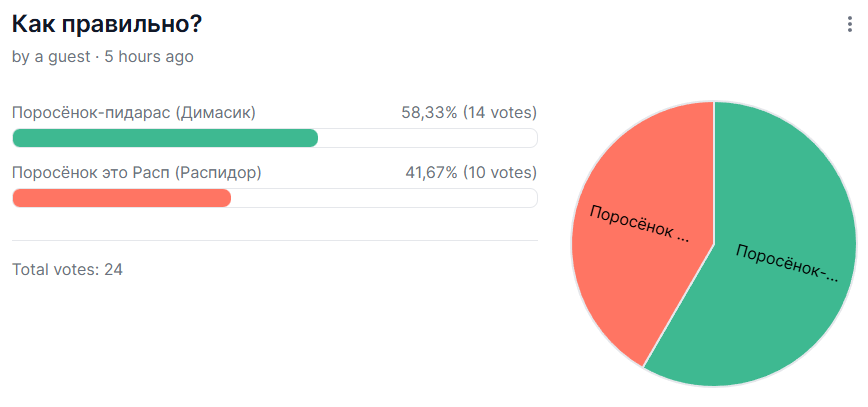Select the first poll option label ending with "(Димасик)"

[x=134, y=114]
